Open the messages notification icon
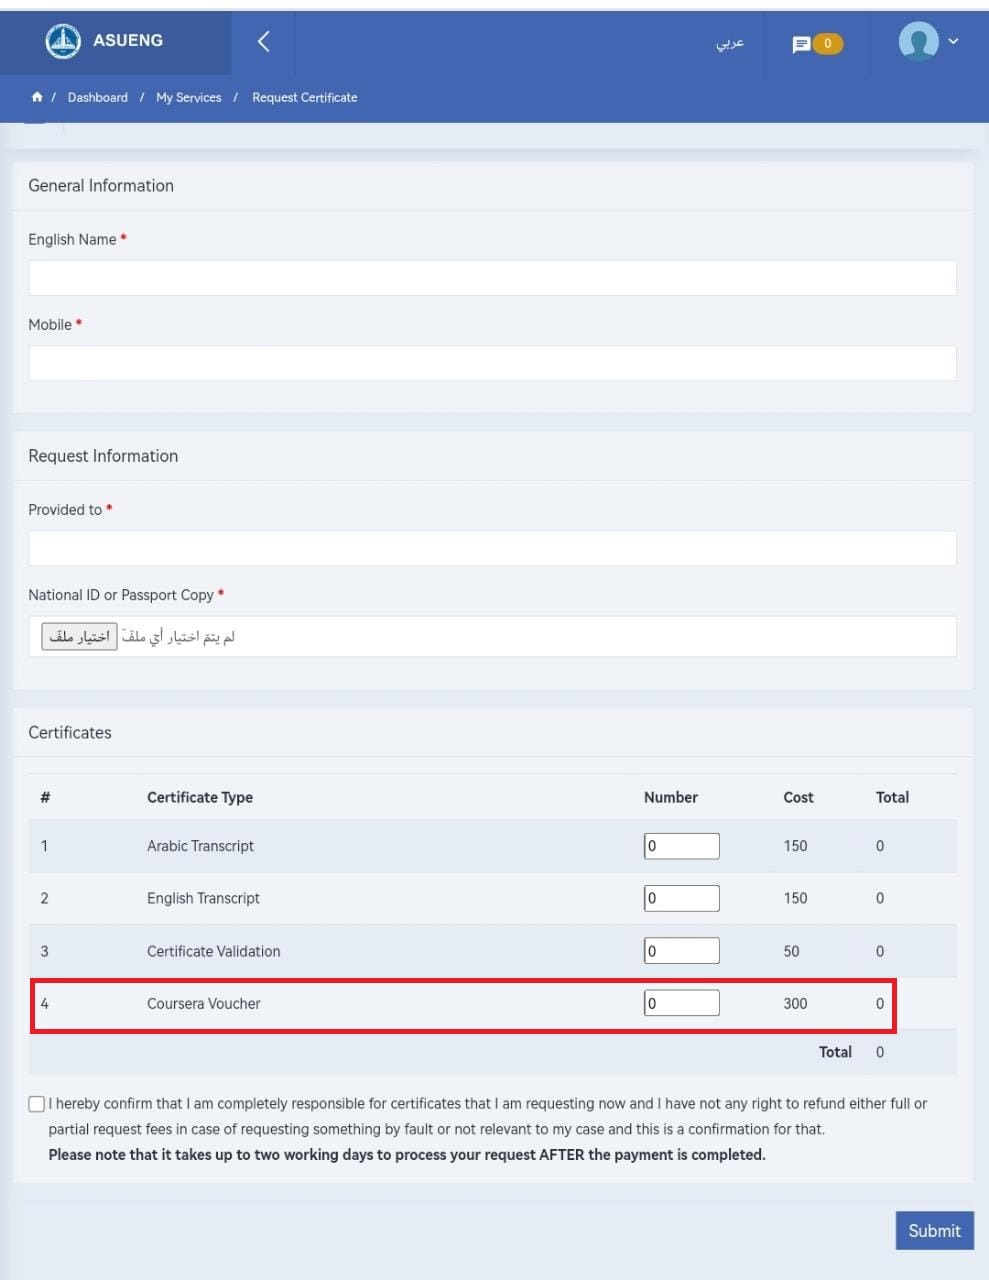 click(802, 44)
